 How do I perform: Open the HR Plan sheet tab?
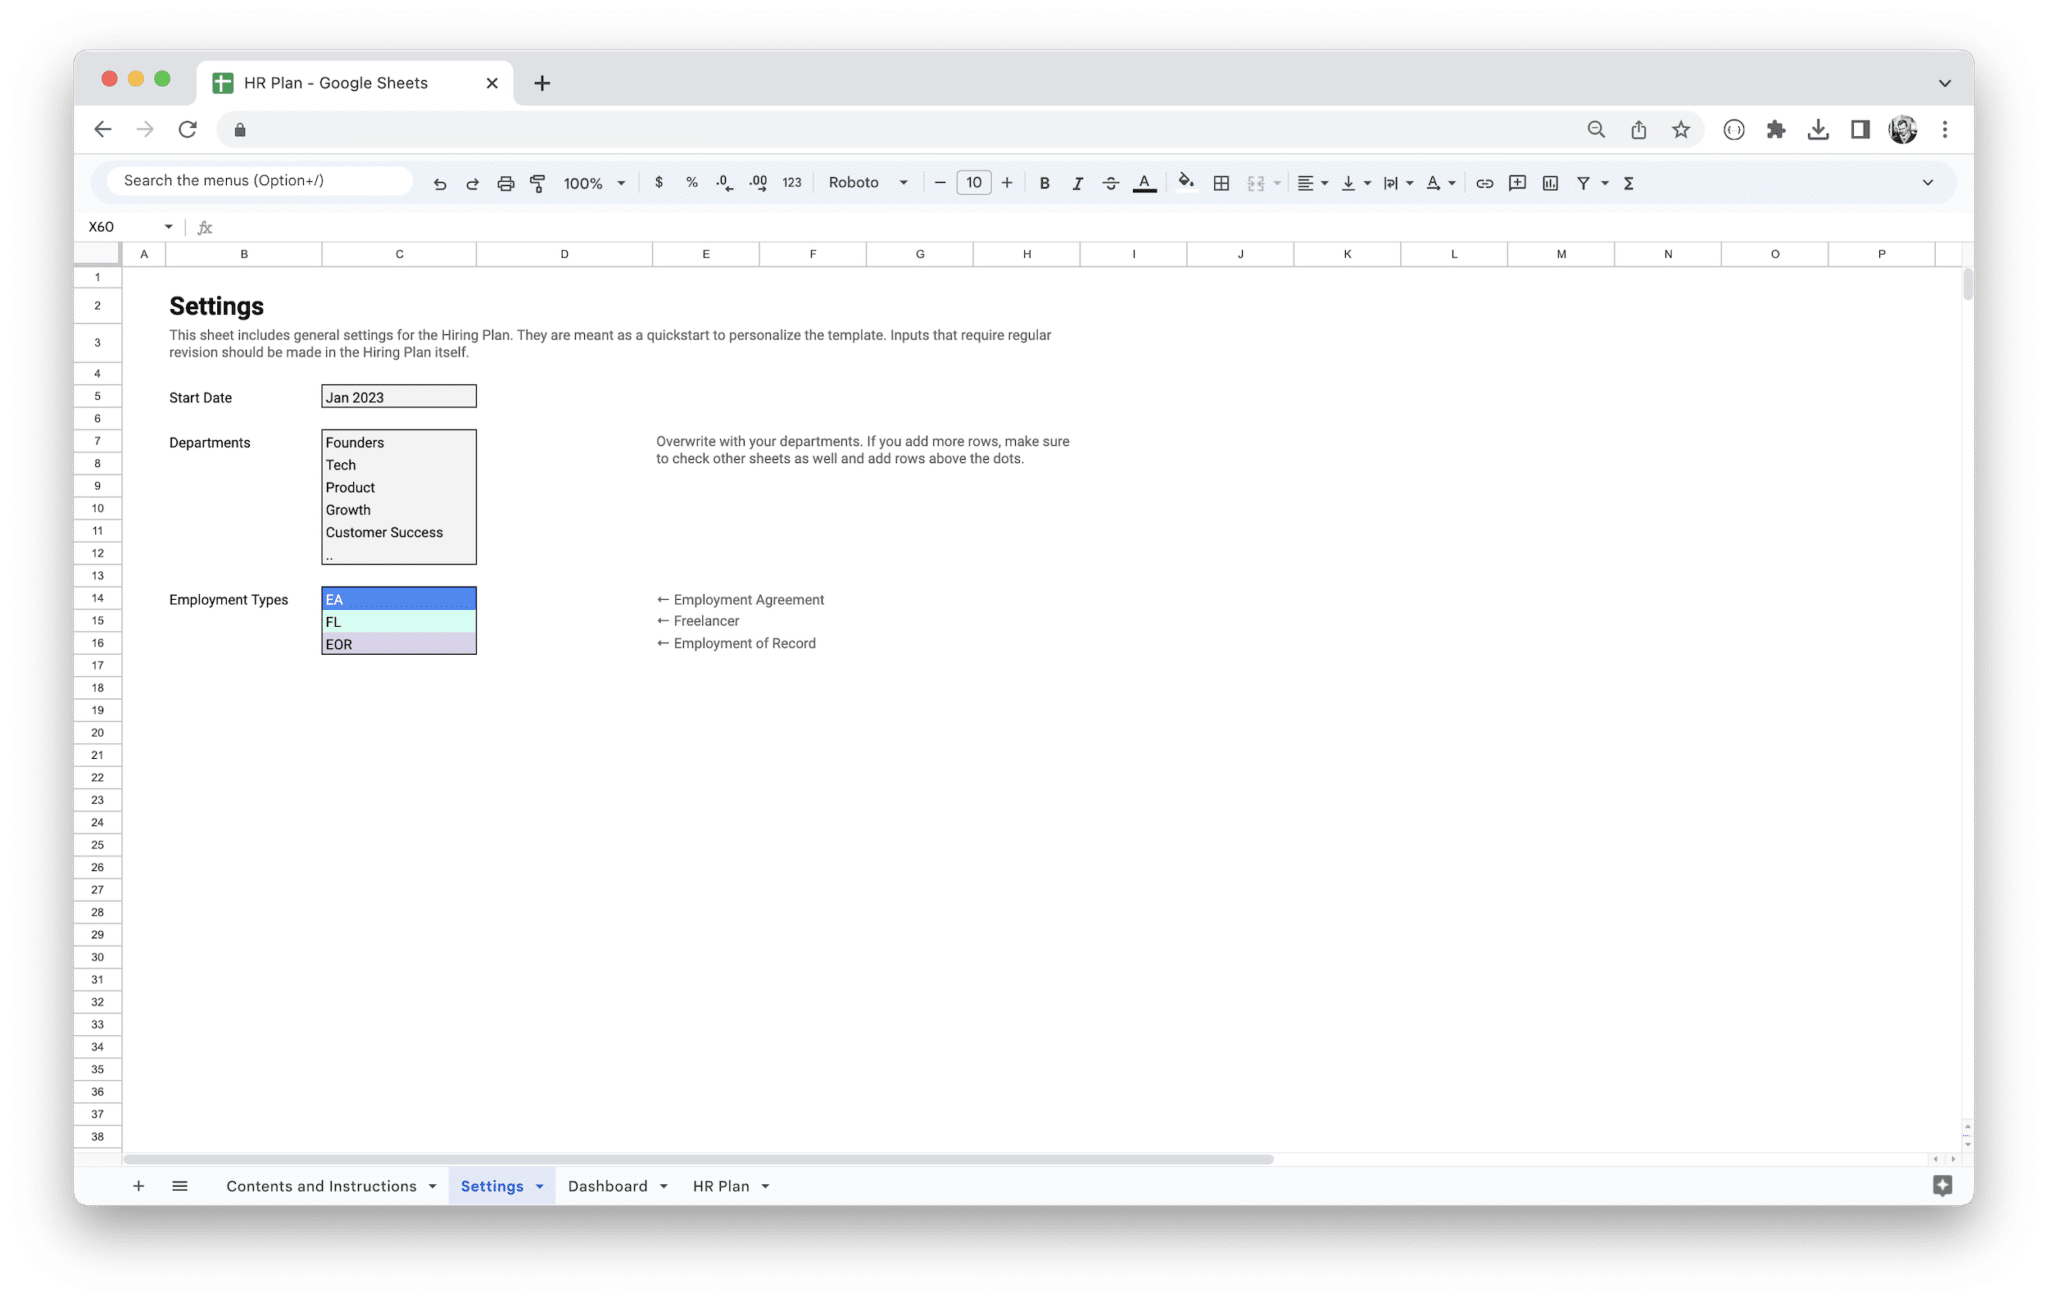[x=722, y=1185]
